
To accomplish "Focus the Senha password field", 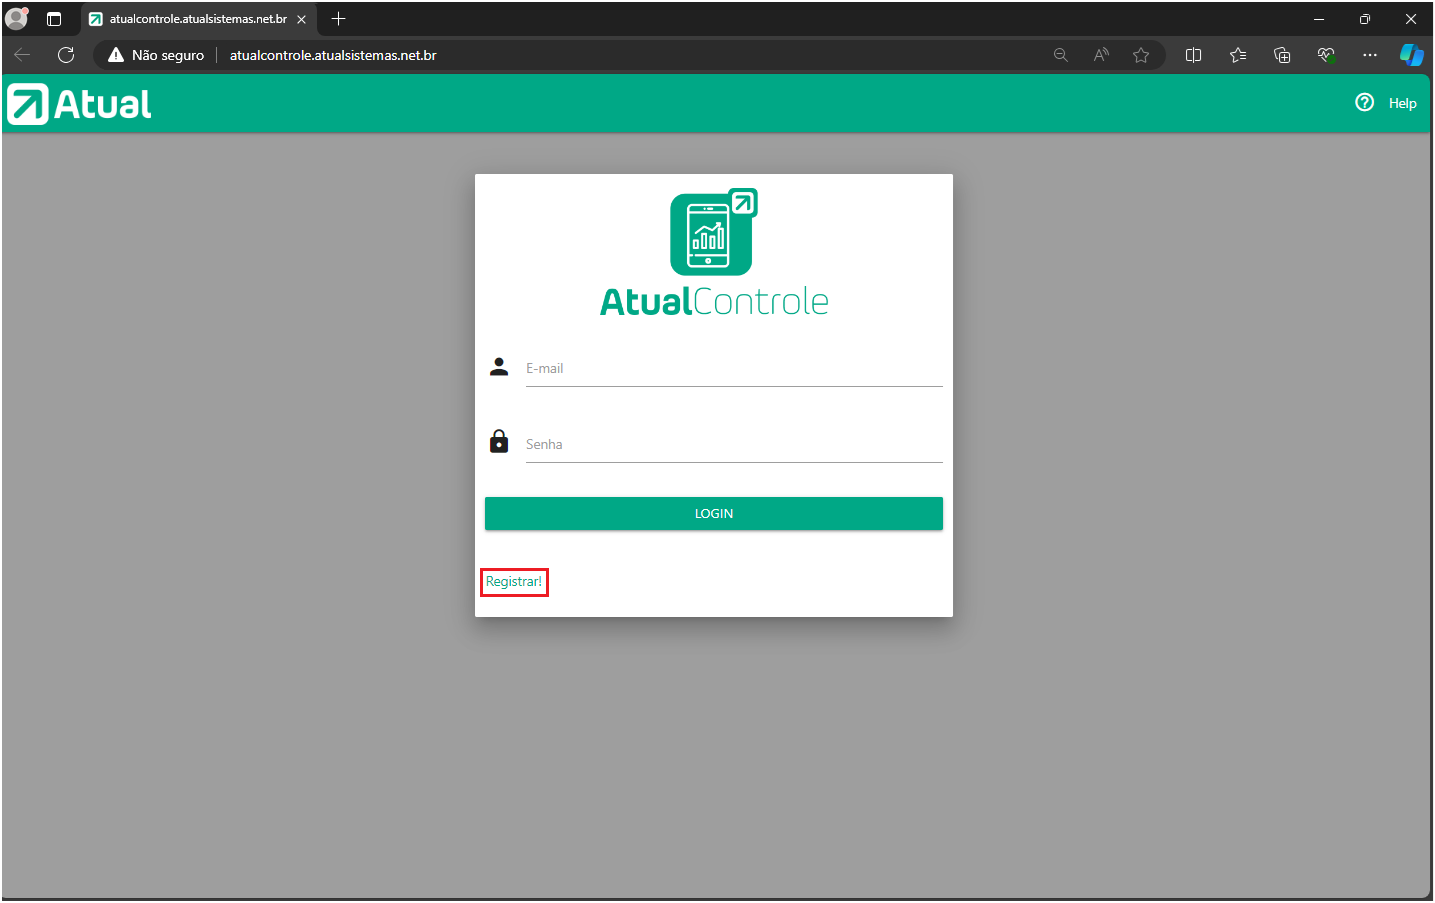I will pyautogui.click(x=734, y=445).
